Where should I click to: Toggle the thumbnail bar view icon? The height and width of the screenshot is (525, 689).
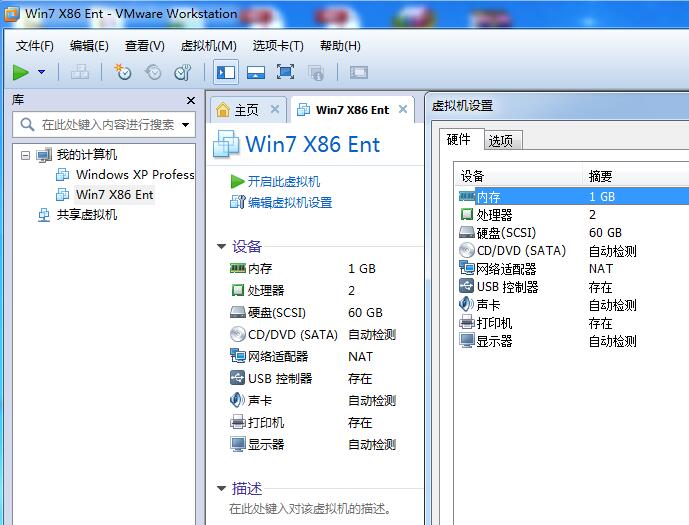click(x=255, y=72)
